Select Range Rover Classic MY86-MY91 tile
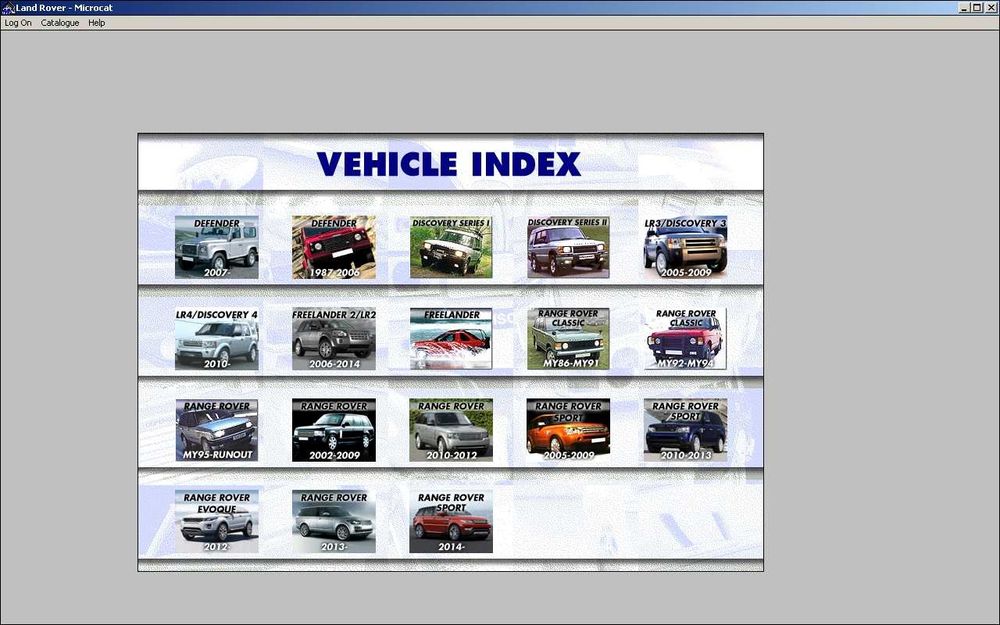This screenshot has width=1000, height=625. click(x=568, y=339)
